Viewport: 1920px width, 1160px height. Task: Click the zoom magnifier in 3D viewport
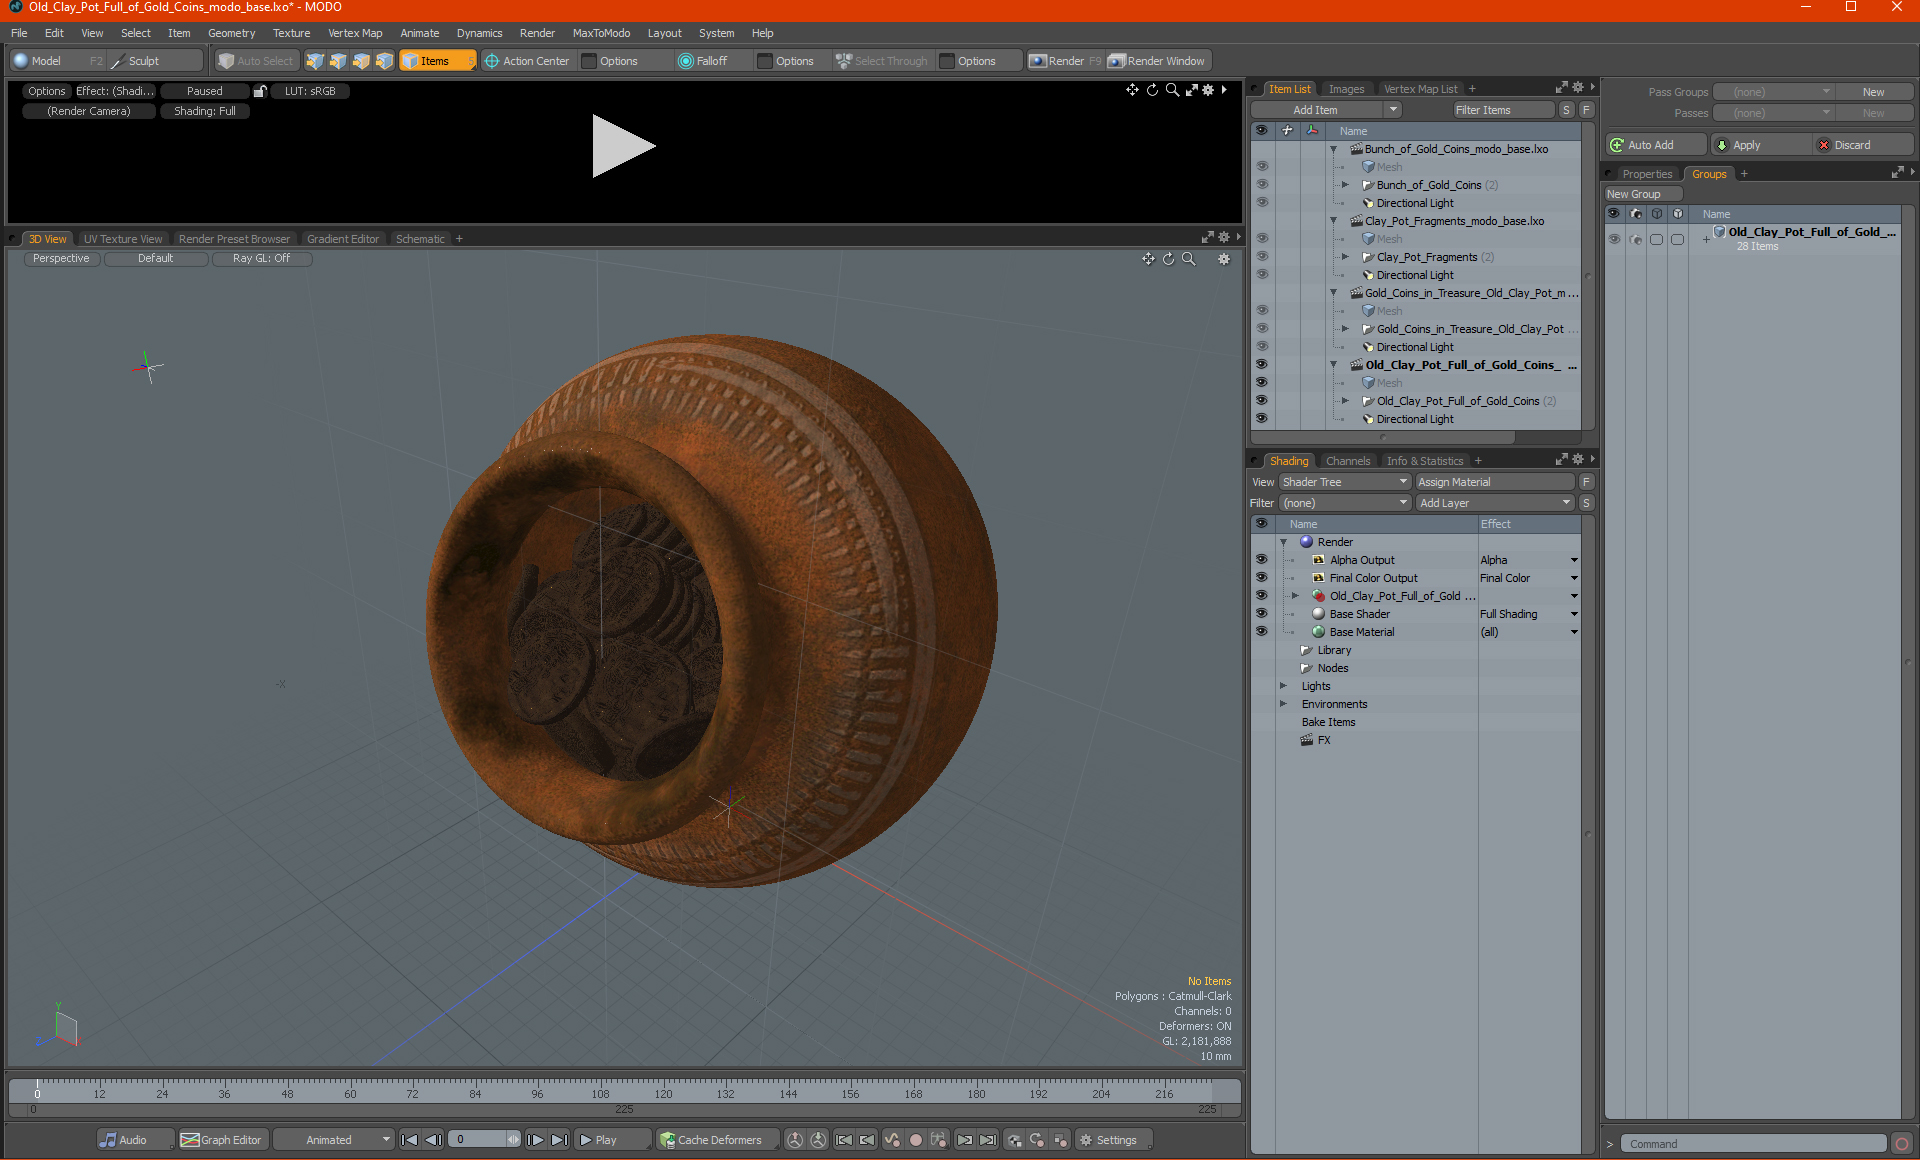point(1189,259)
